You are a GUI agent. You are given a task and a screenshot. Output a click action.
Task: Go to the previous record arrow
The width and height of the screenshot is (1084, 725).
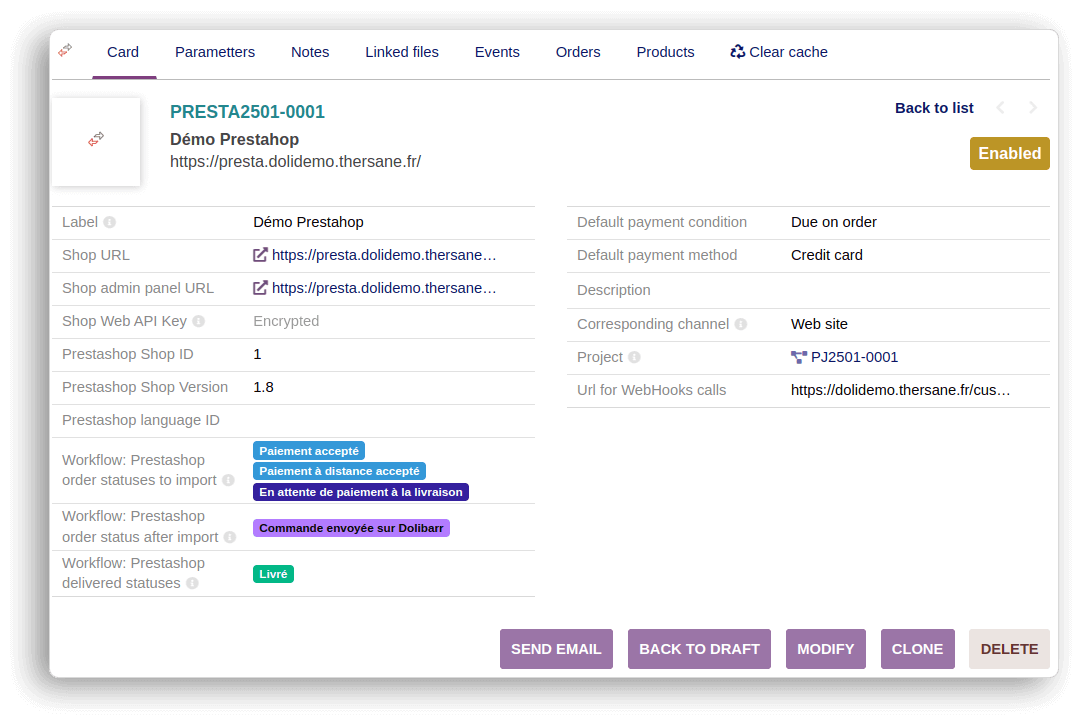(x=999, y=108)
